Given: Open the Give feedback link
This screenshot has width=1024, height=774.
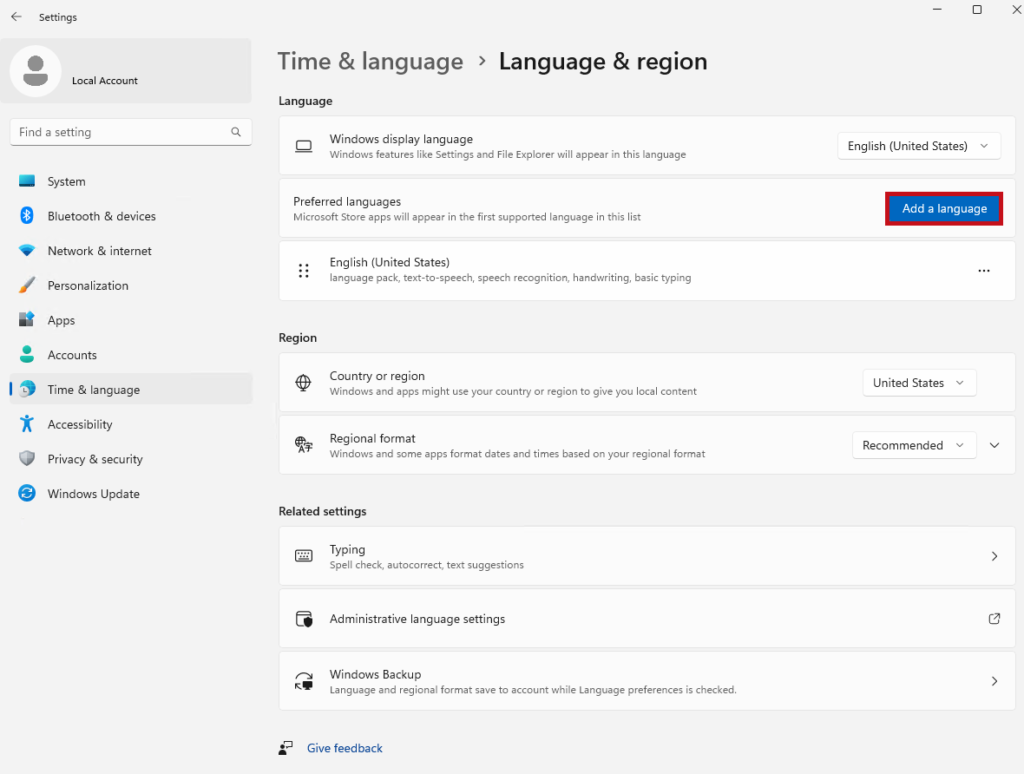Looking at the screenshot, I should point(344,748).
